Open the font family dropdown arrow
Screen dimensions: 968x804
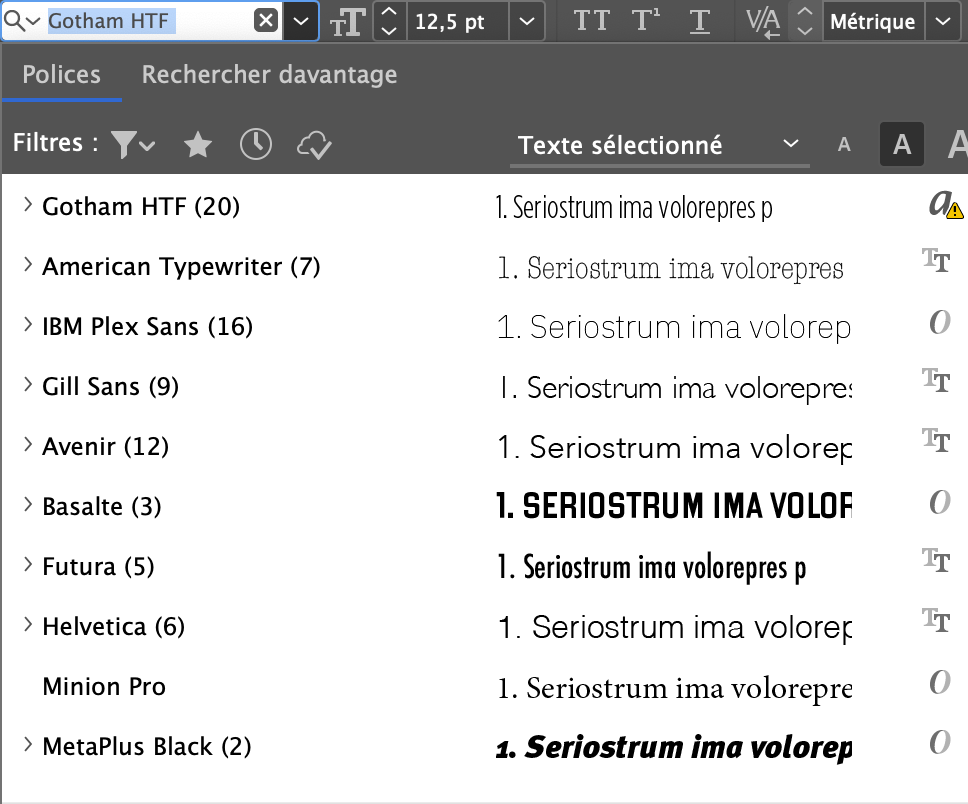click(x=300, y=21)
